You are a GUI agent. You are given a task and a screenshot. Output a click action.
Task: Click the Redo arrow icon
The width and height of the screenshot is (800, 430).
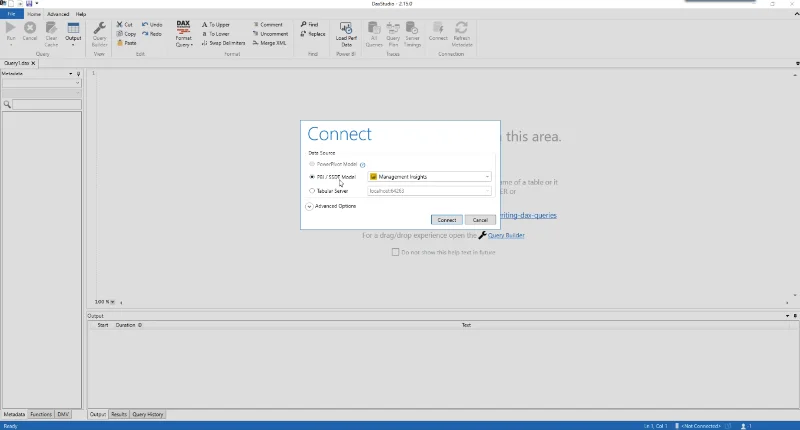145,34
